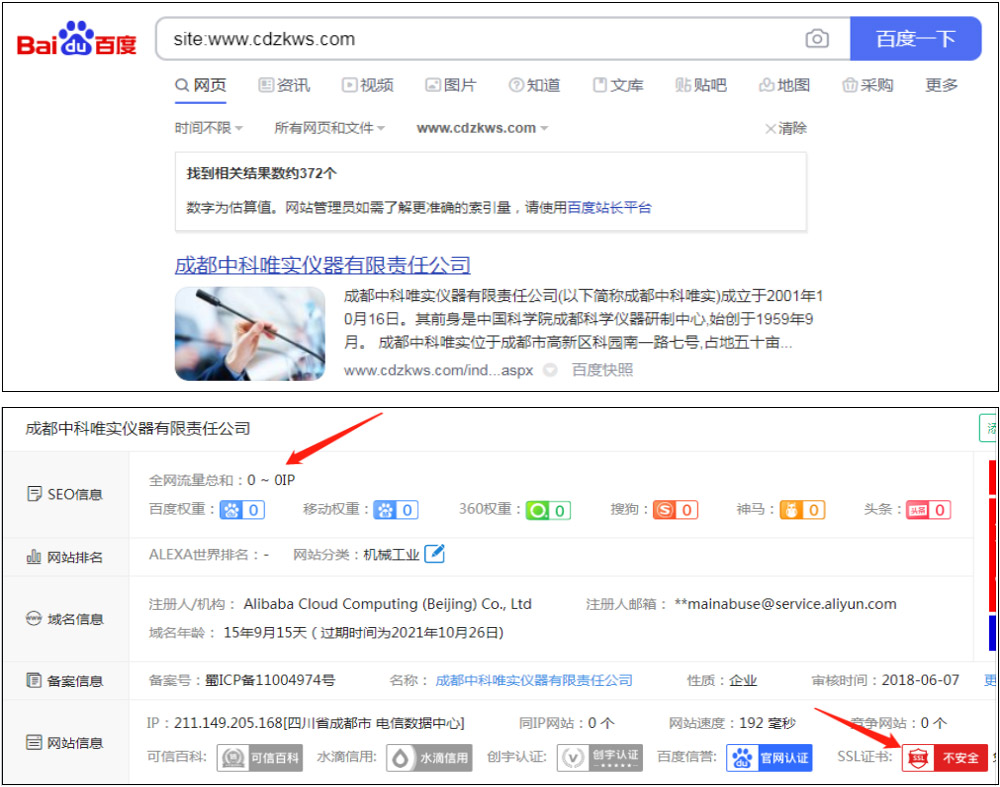Open the 百度快照 cached link
Screen dimensions: 1000x787
click(602, 371)
